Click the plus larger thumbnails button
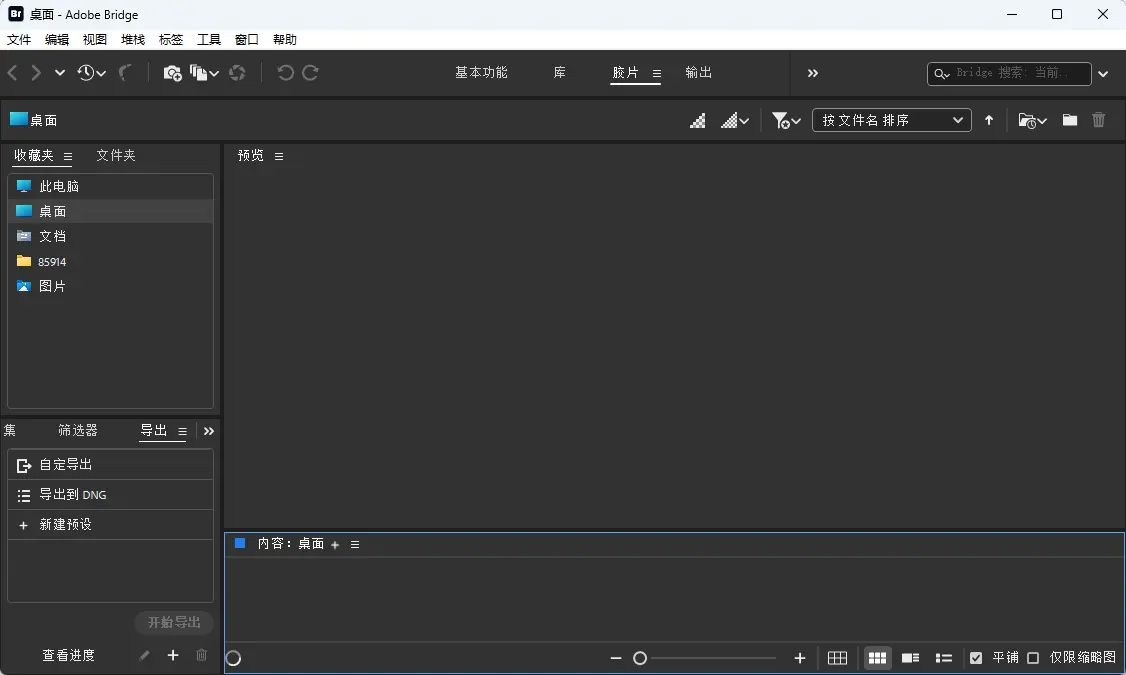 click(800, 658)
